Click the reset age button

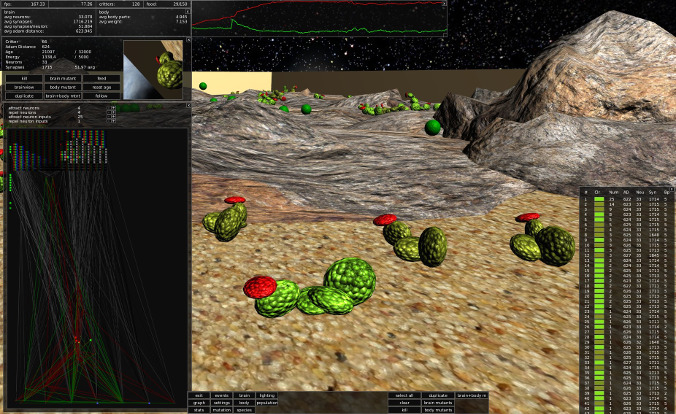pyautogui.click(x=102, y=87)
